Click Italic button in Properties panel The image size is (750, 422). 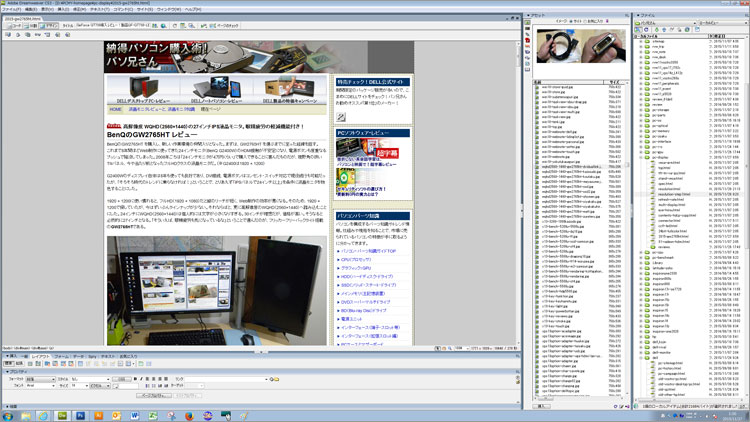(x=141, y=379)
